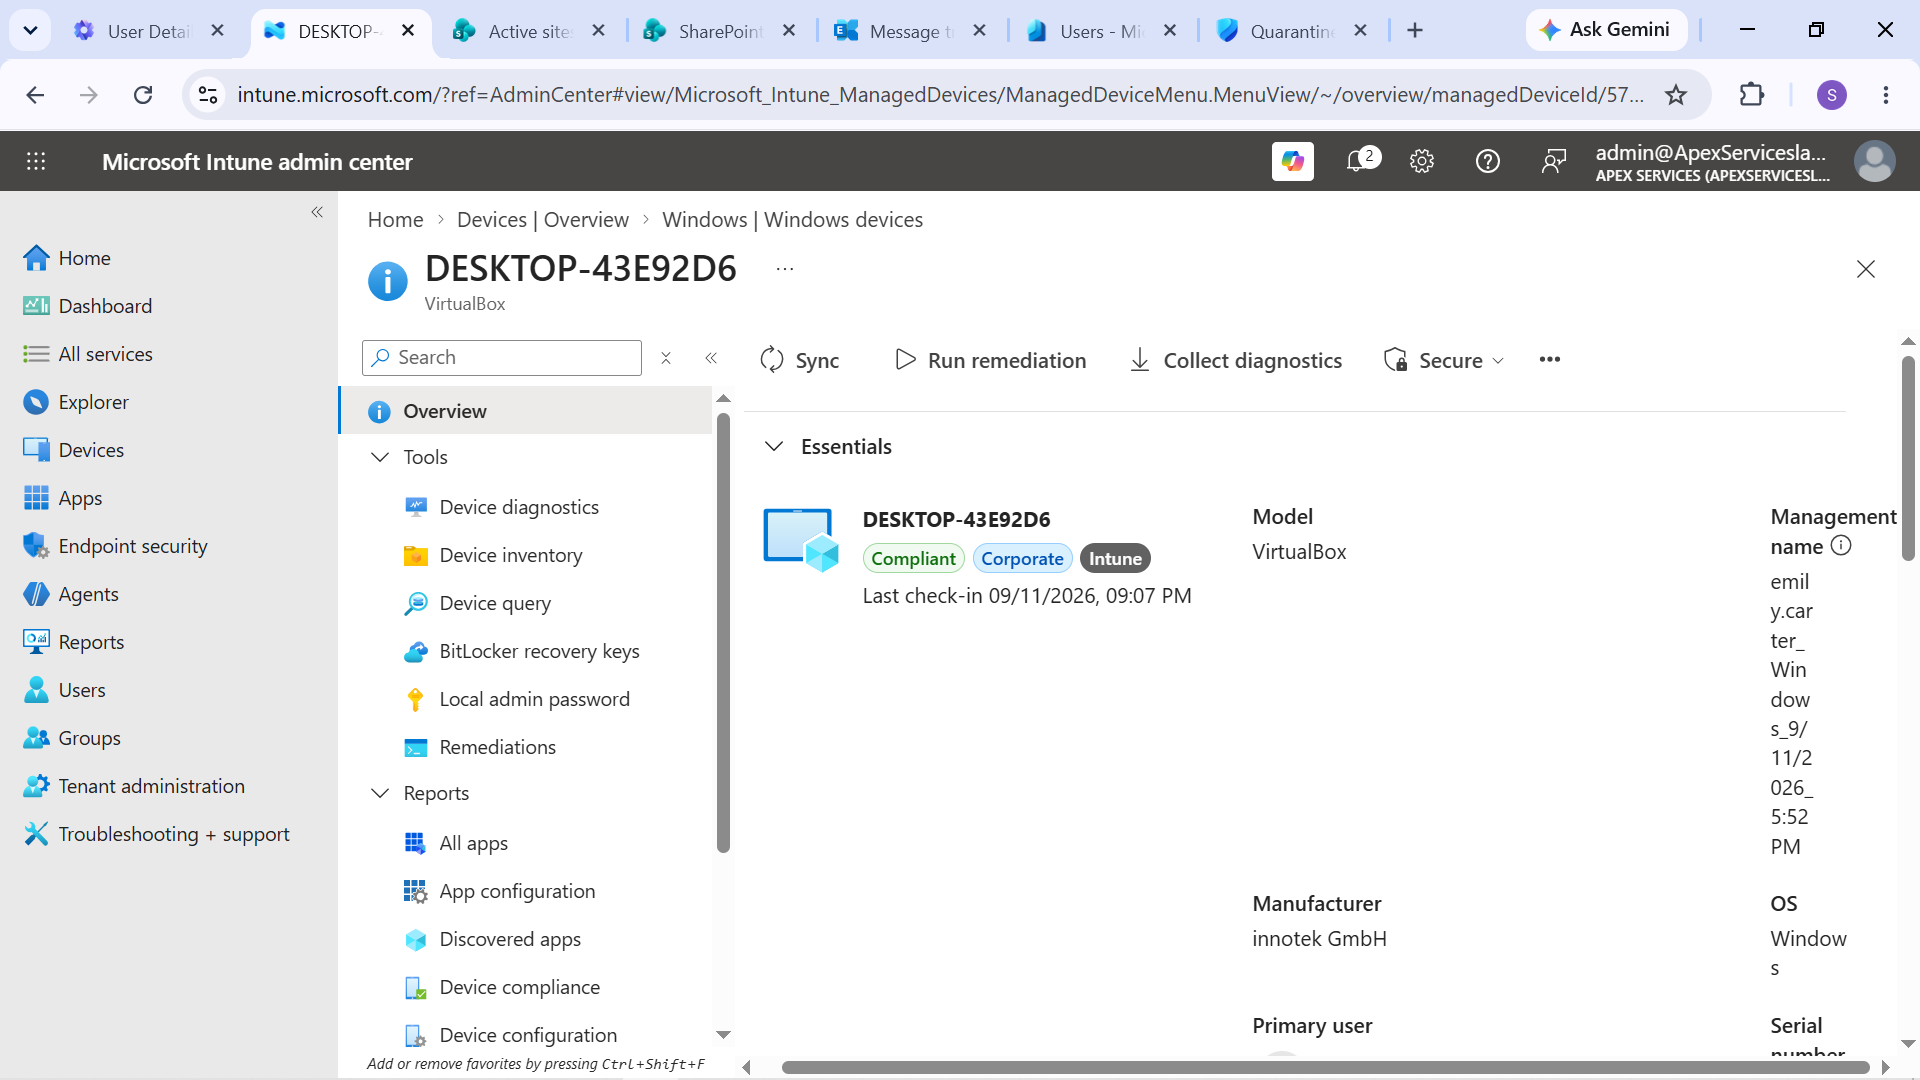The image size is (1920, 1080).
Task: Click Collect diagnostics
Action: coord(1236,360)
